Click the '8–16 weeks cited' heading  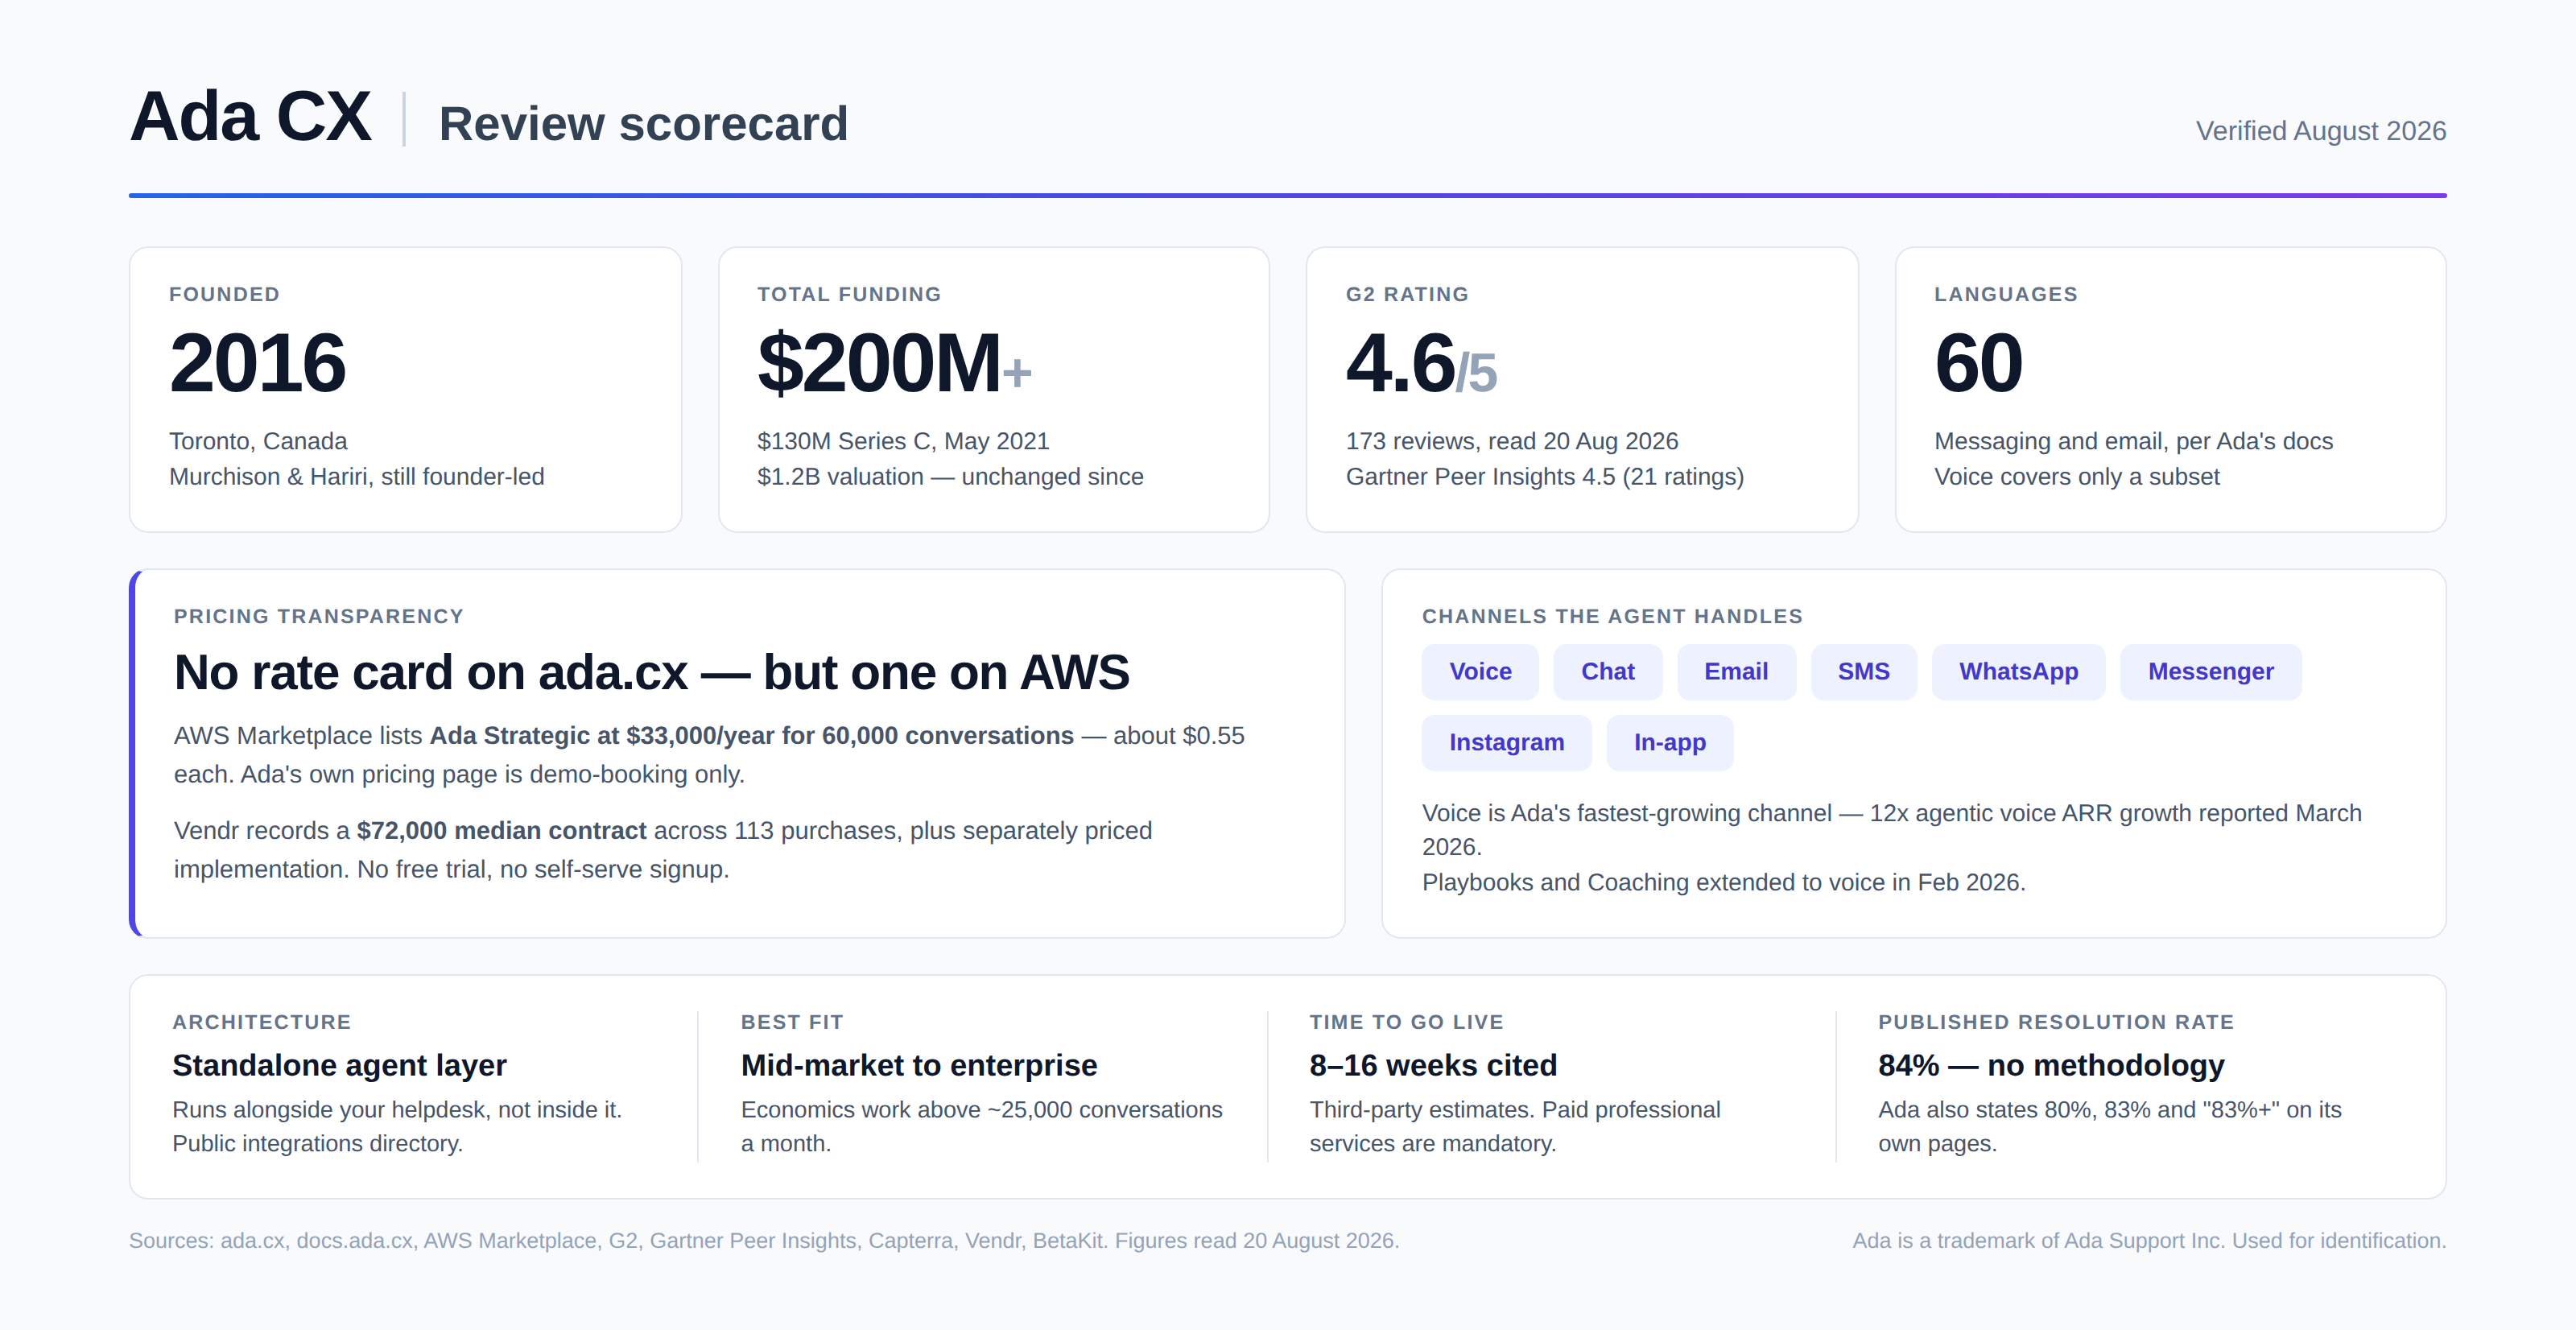(x=1433, y=1066)
